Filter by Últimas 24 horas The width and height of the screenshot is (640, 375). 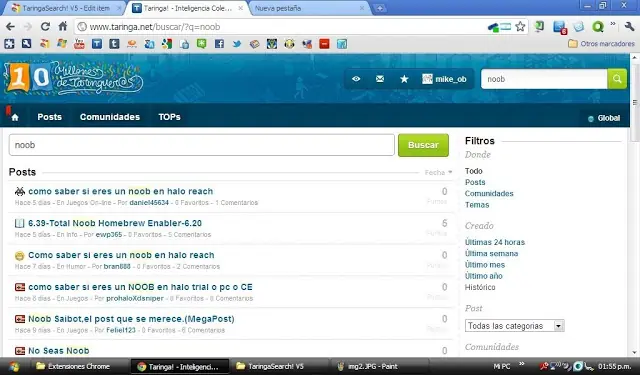click(495, 242)
